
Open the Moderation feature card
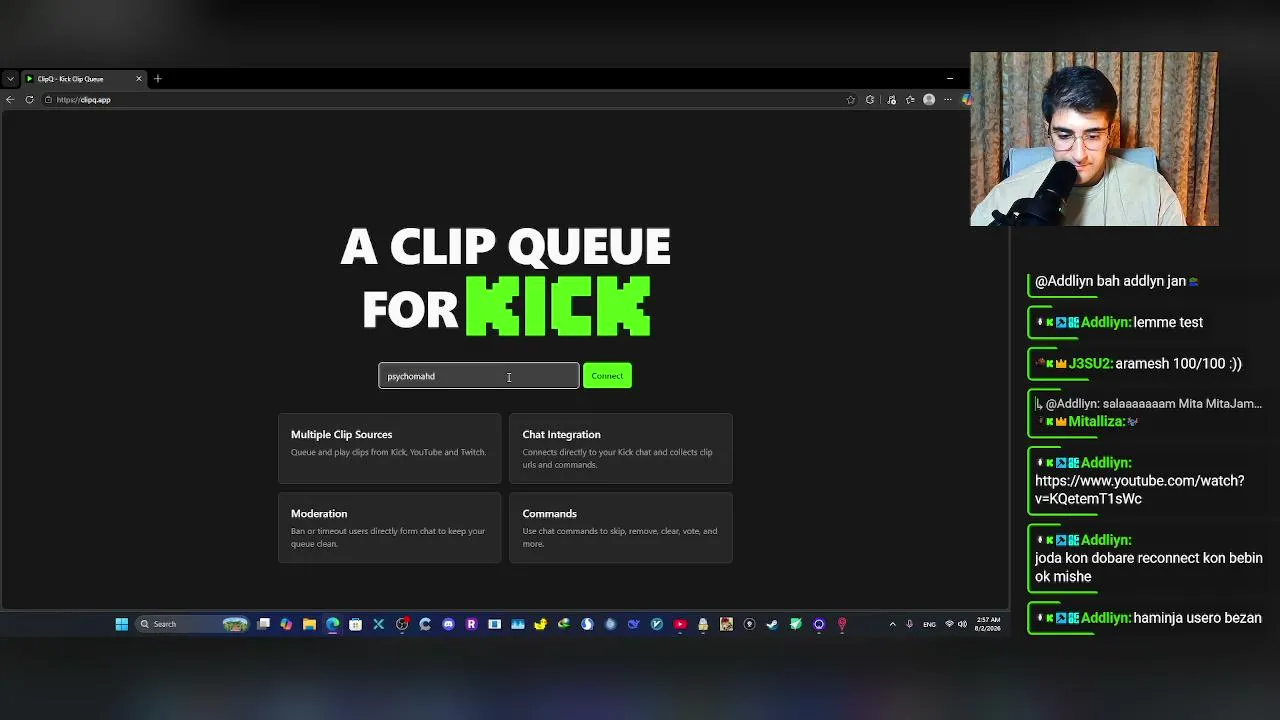(389, 528)
